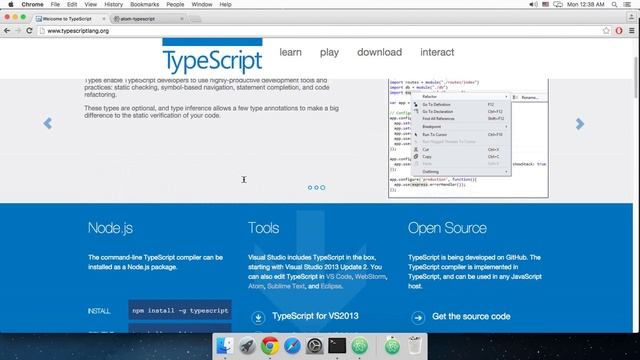Open Terminal from the Dock
This screenshot has height=360, width=640.
(337, 346)
